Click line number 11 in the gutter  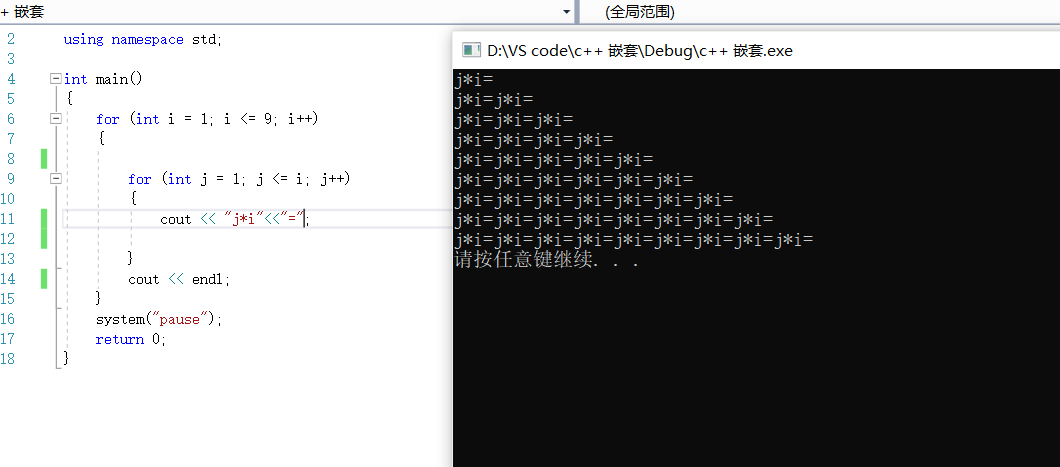tap(10, 219)
